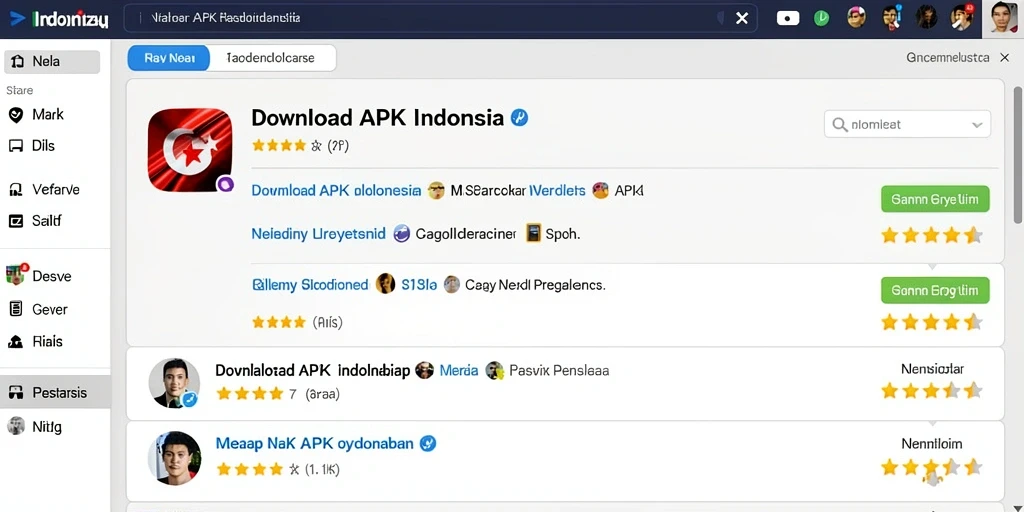The height and width of the screenshot is (512, 1024).
Task: Open the white video camera icon in top bar
Action: (x=788, y=18)
